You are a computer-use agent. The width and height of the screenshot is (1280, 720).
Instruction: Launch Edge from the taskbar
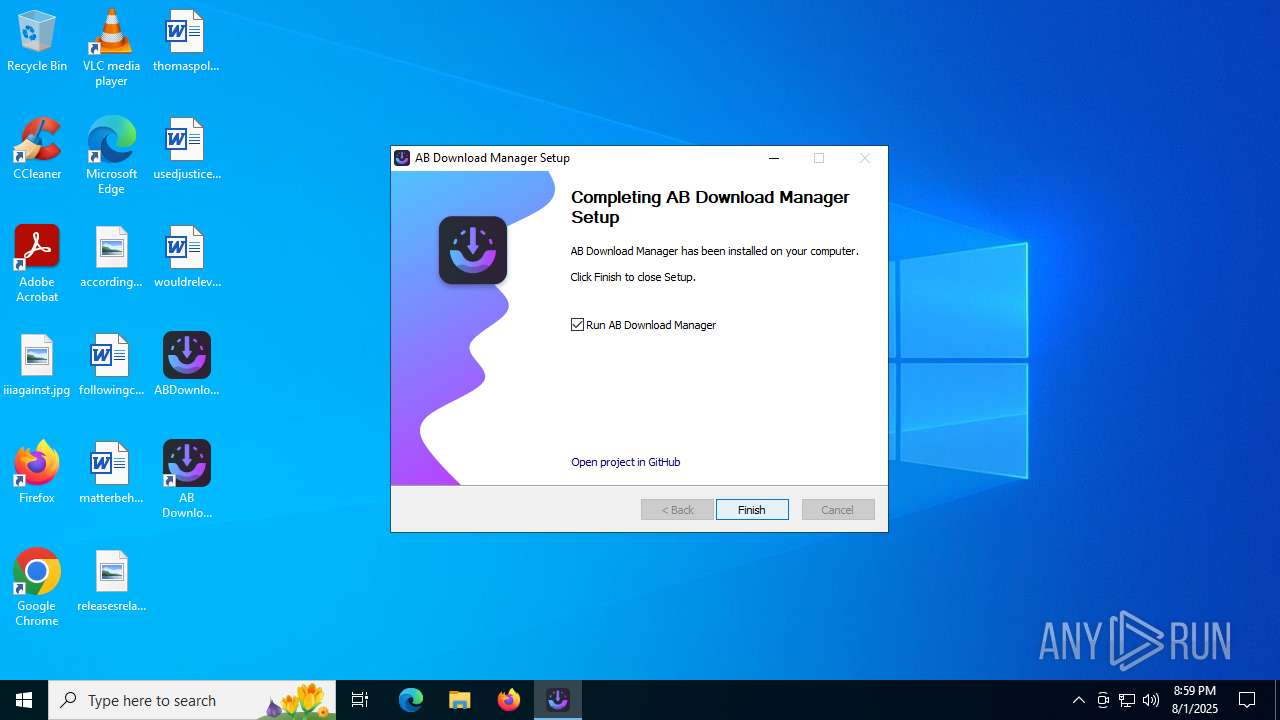411,700
